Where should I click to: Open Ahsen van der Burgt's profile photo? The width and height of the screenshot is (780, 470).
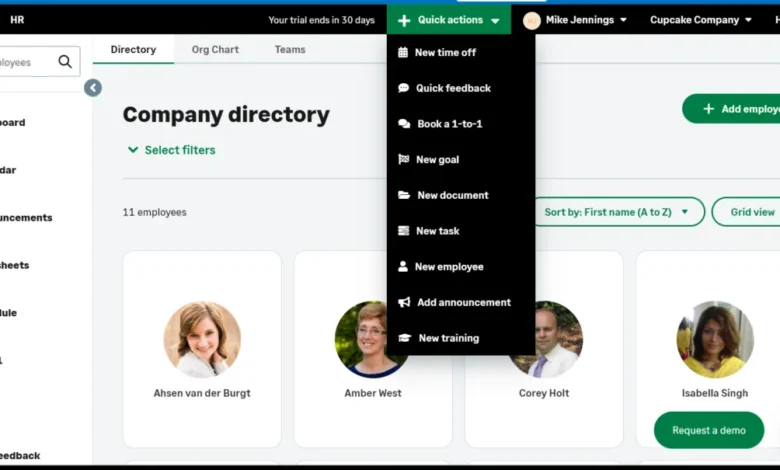[x=202, y=339]
